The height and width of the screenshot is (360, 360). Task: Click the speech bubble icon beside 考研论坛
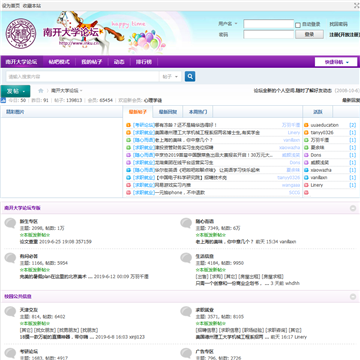pos(10,353)
